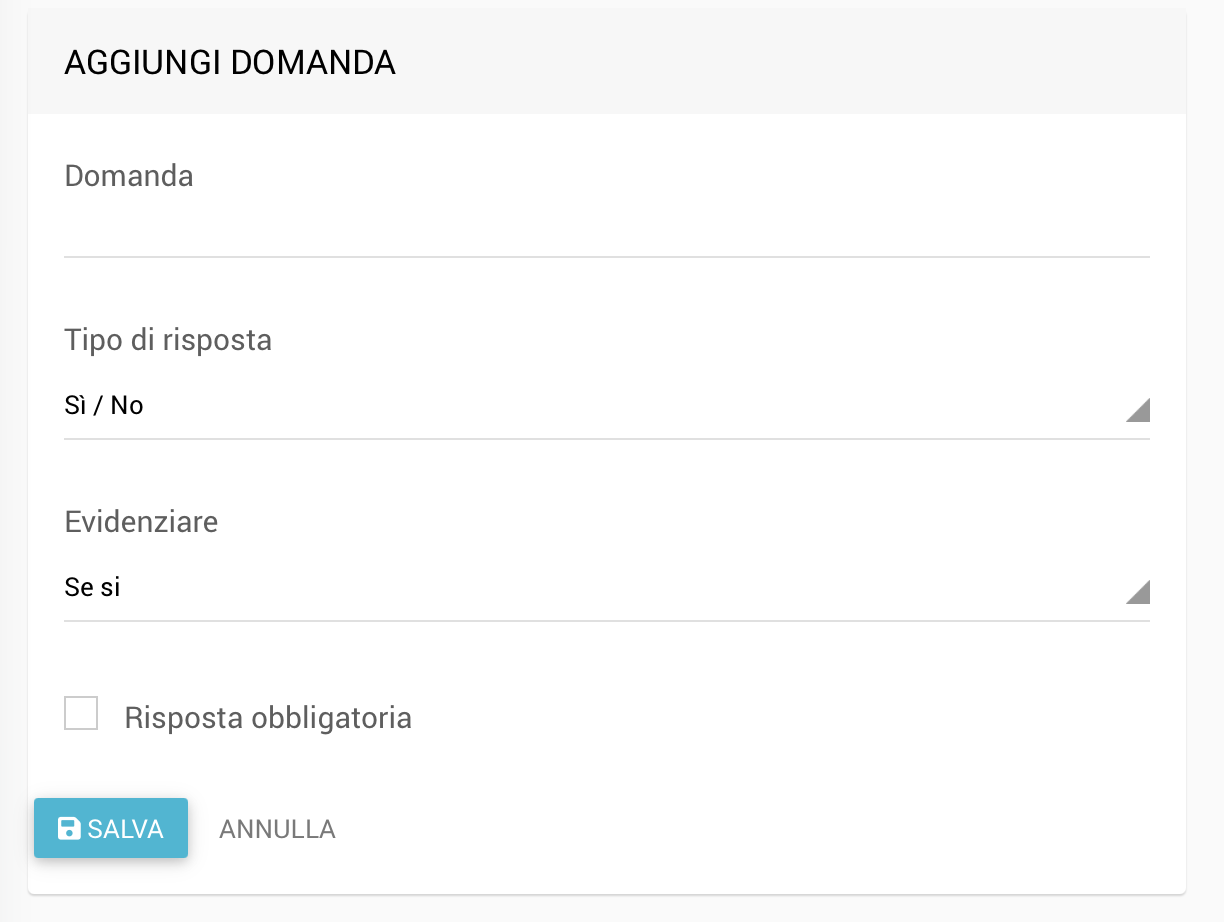This screenshot has height=922, width=1224.
Task: Select the 'Sì / No' value text
Action: [x=104, y=406]
